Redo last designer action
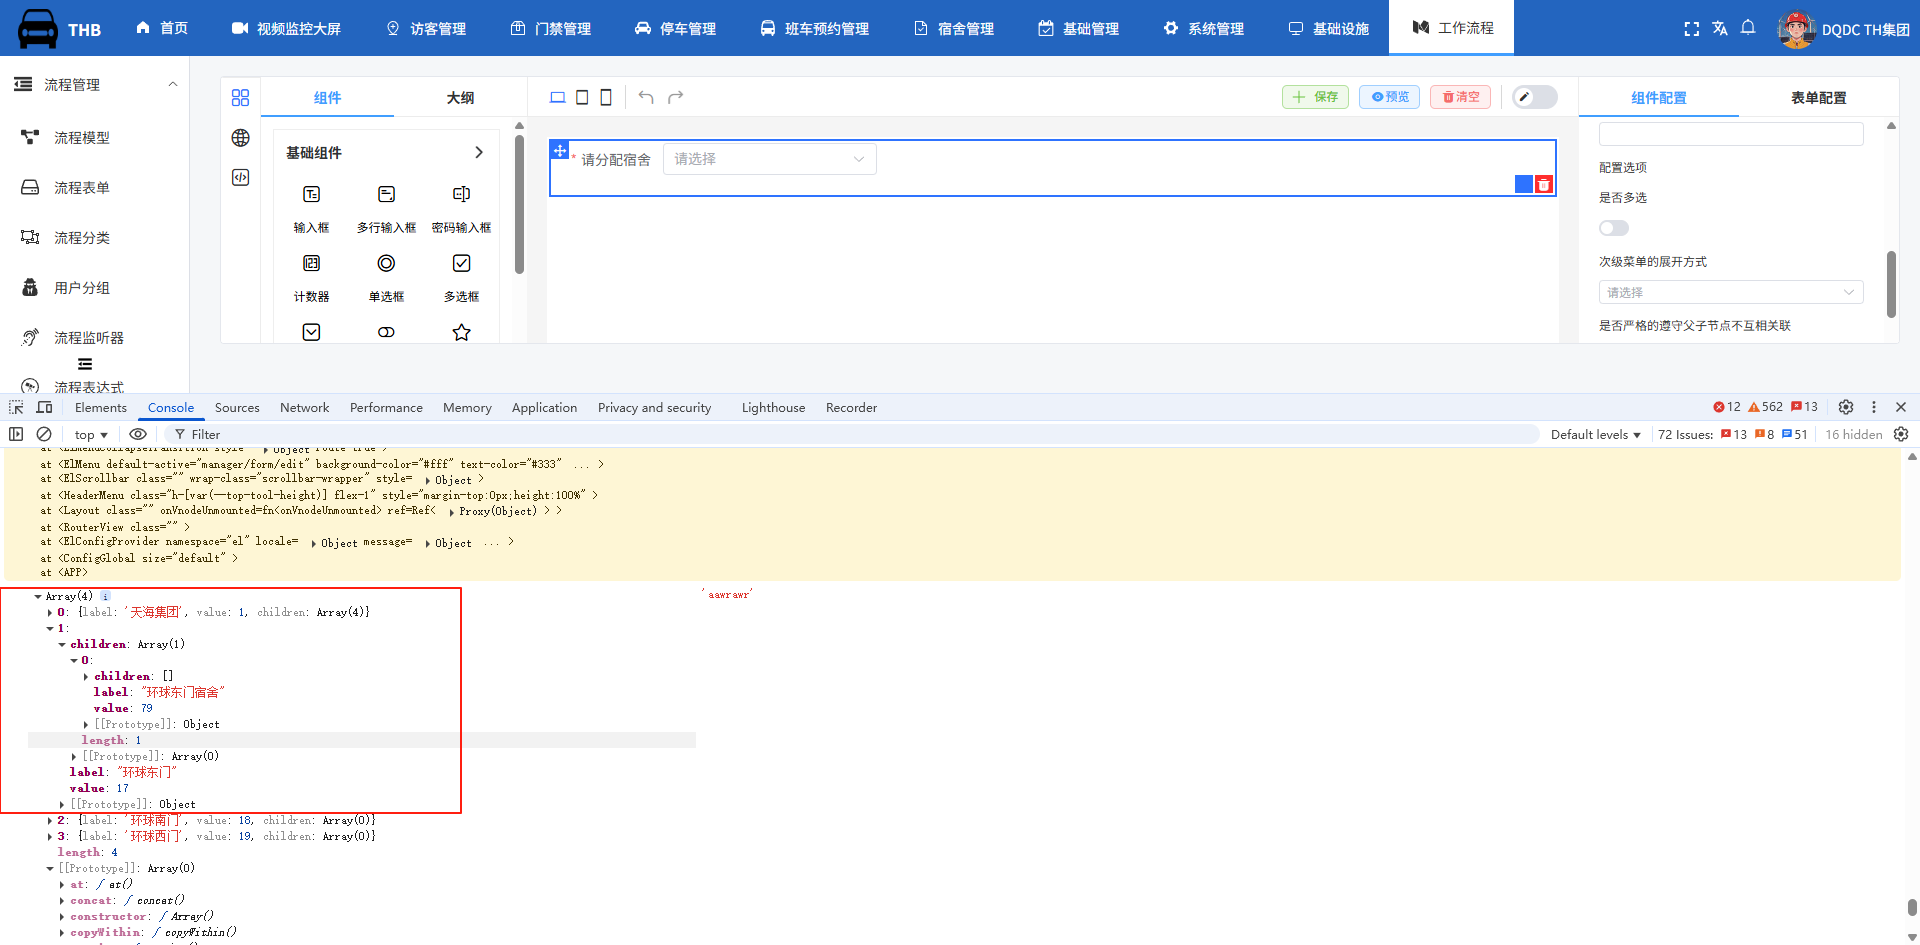Screen dimensions: 1920x945 click(676, 97)
